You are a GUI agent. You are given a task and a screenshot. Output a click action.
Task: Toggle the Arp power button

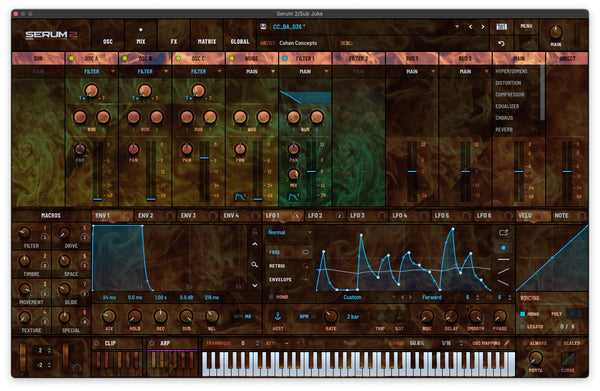coord(152,343)
